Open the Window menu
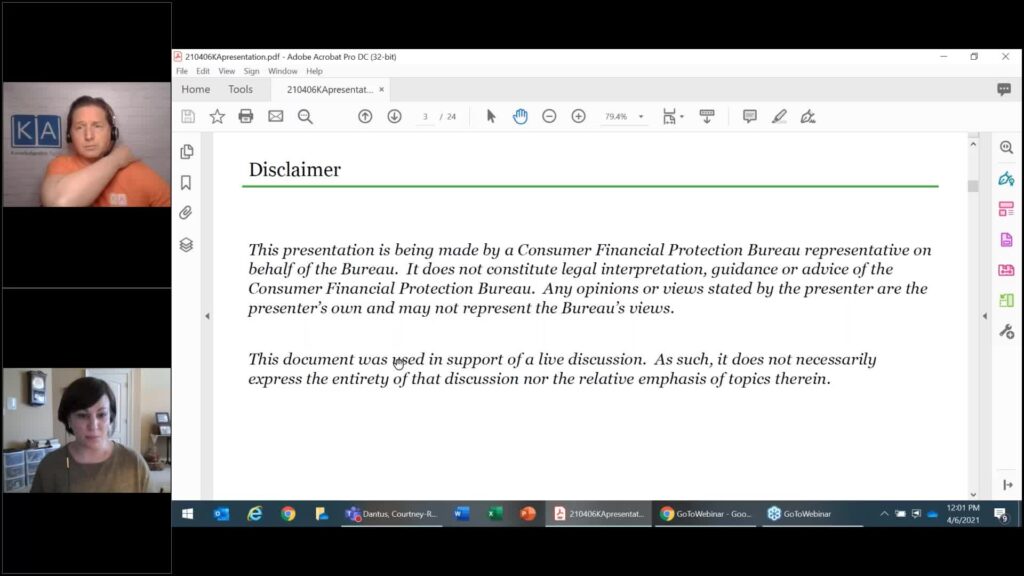1024x576 pixels. click(x=282, y=71)
